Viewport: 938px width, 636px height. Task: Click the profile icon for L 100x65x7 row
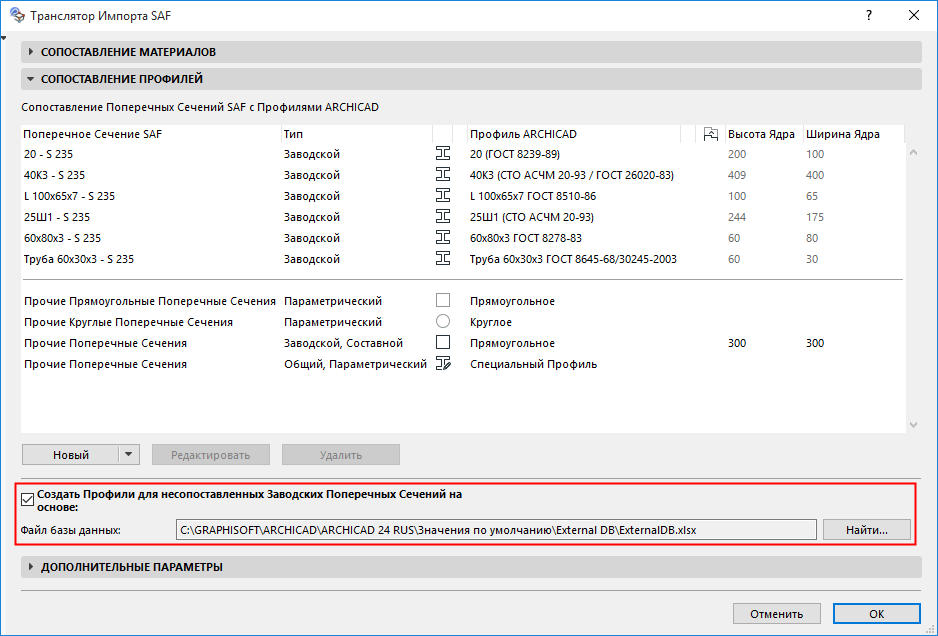click(443, 196)
